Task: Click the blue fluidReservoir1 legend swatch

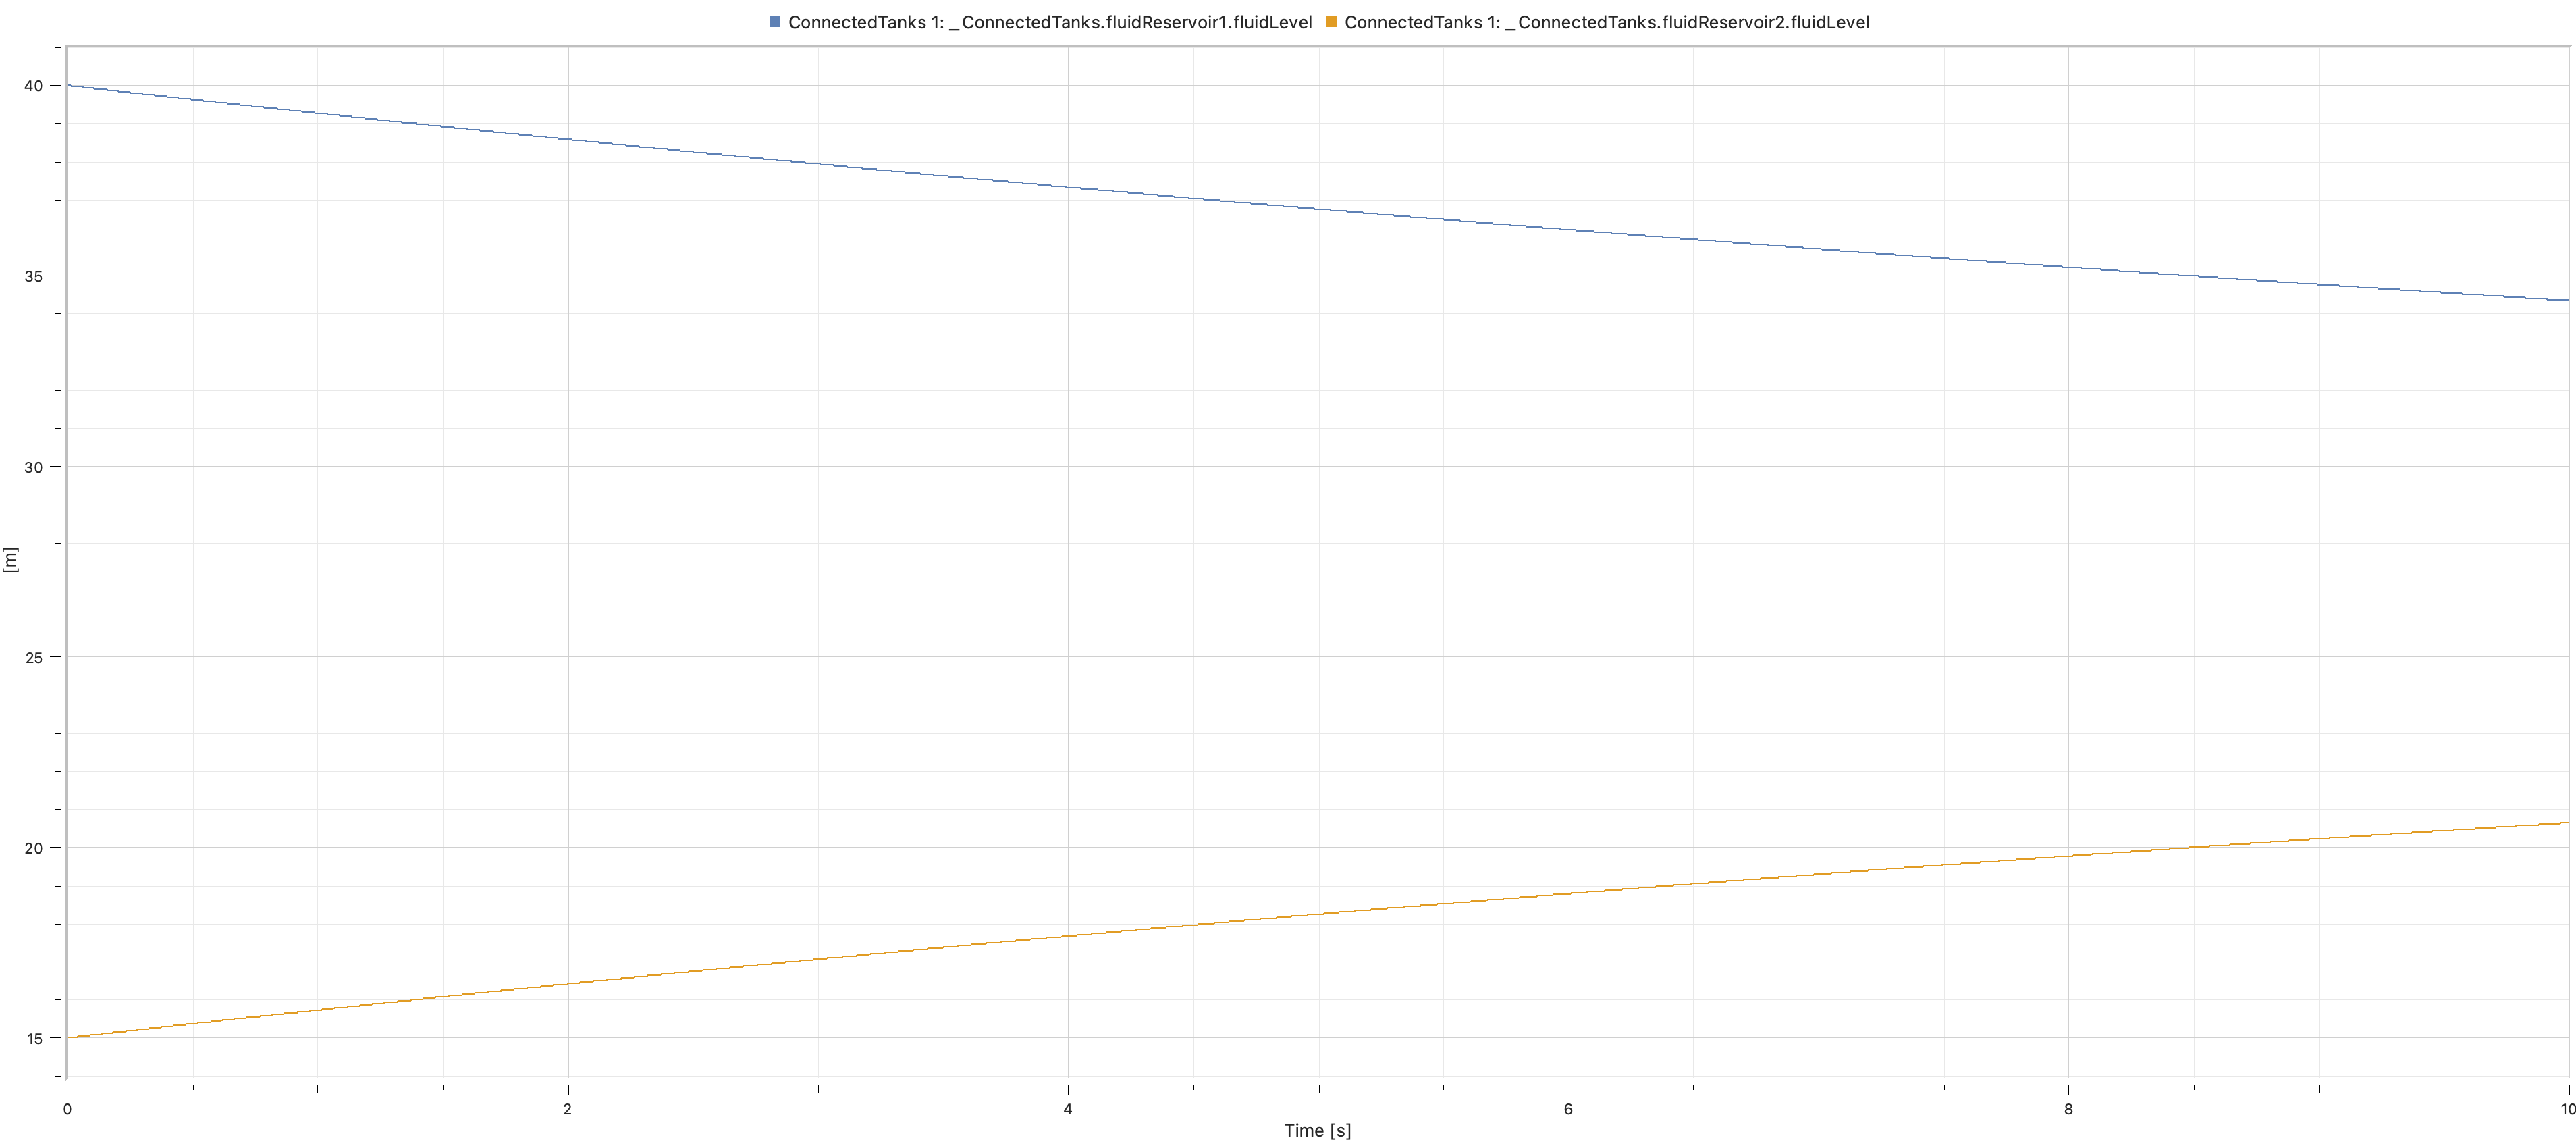Action: (774, 22)
